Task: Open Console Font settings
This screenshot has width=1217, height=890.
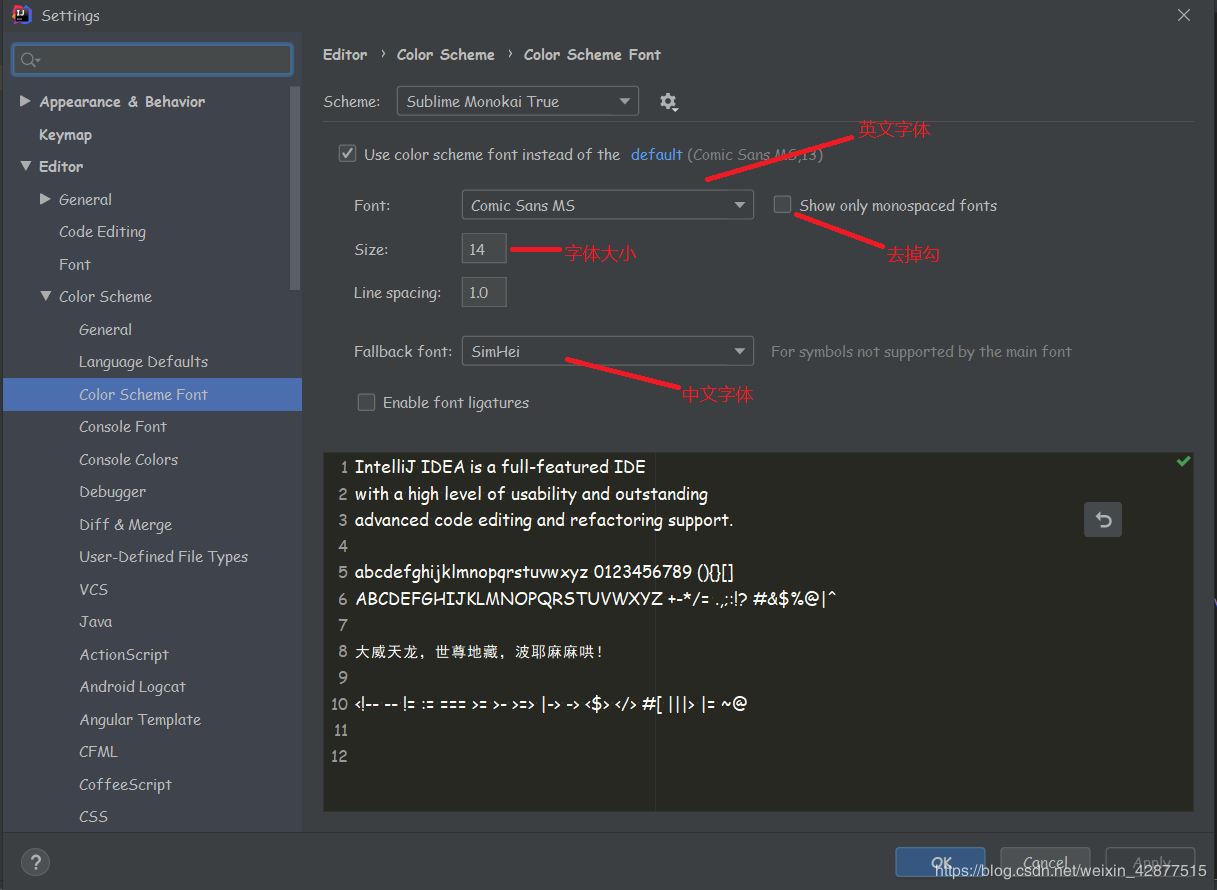Action: [x=123, y=426]
